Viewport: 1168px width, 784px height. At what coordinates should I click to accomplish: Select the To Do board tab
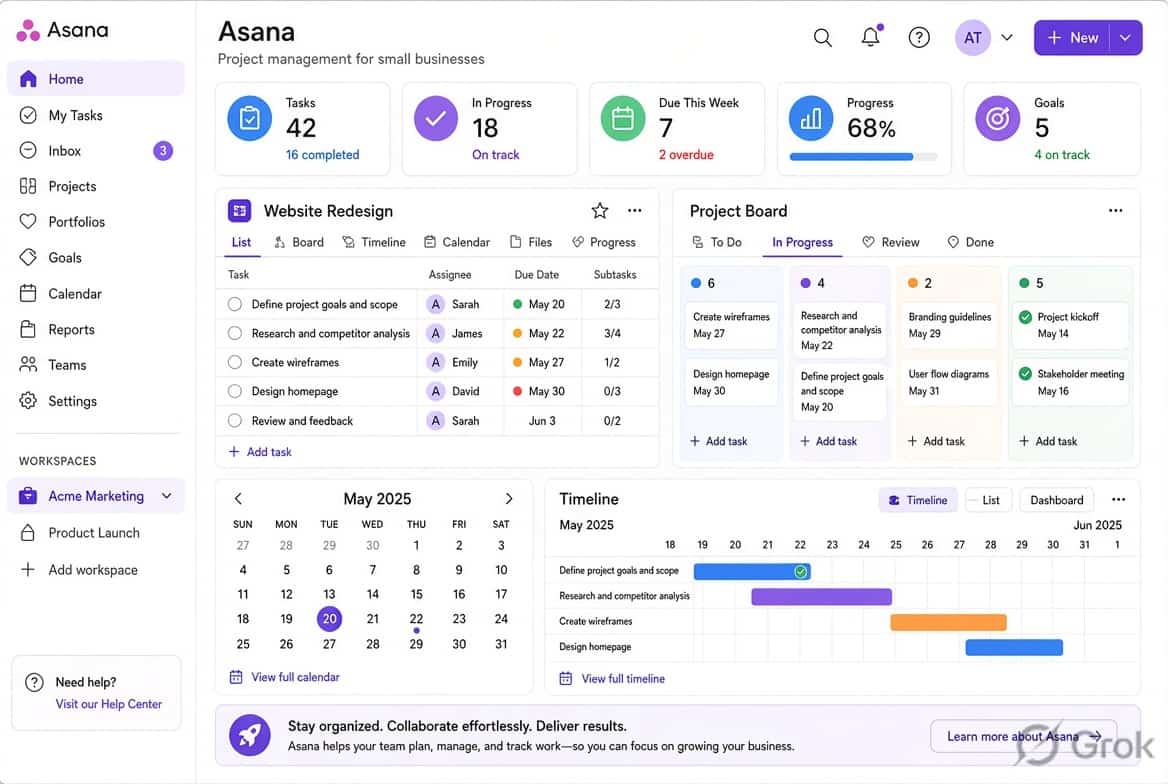(x=717, y=242)
